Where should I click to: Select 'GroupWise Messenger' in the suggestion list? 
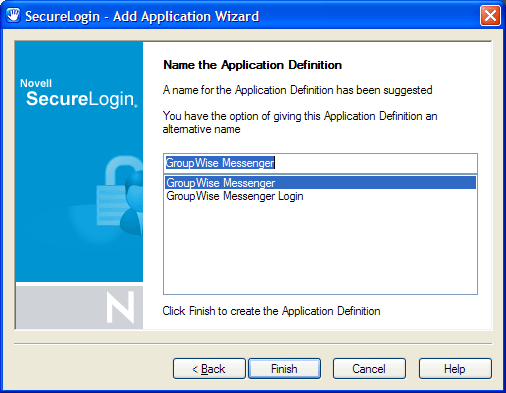(x=320, y=183)
